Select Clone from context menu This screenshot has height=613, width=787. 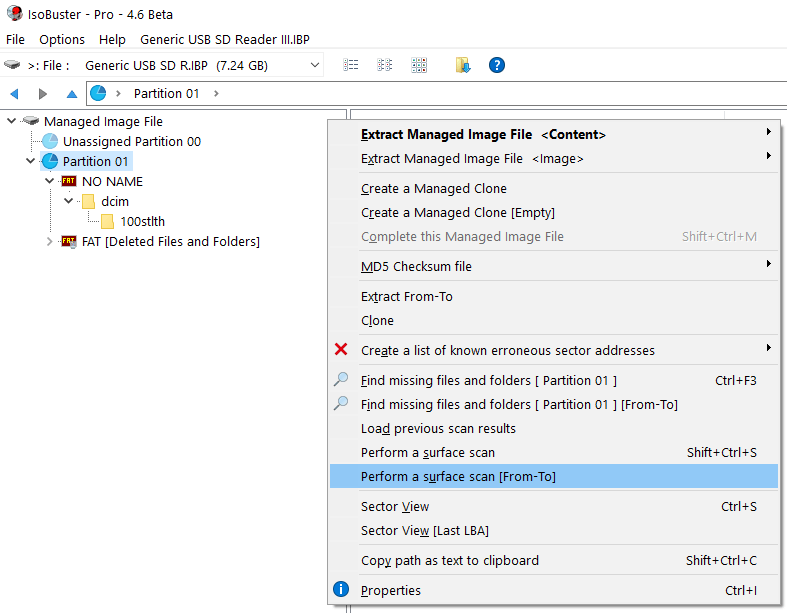point(554,321)
